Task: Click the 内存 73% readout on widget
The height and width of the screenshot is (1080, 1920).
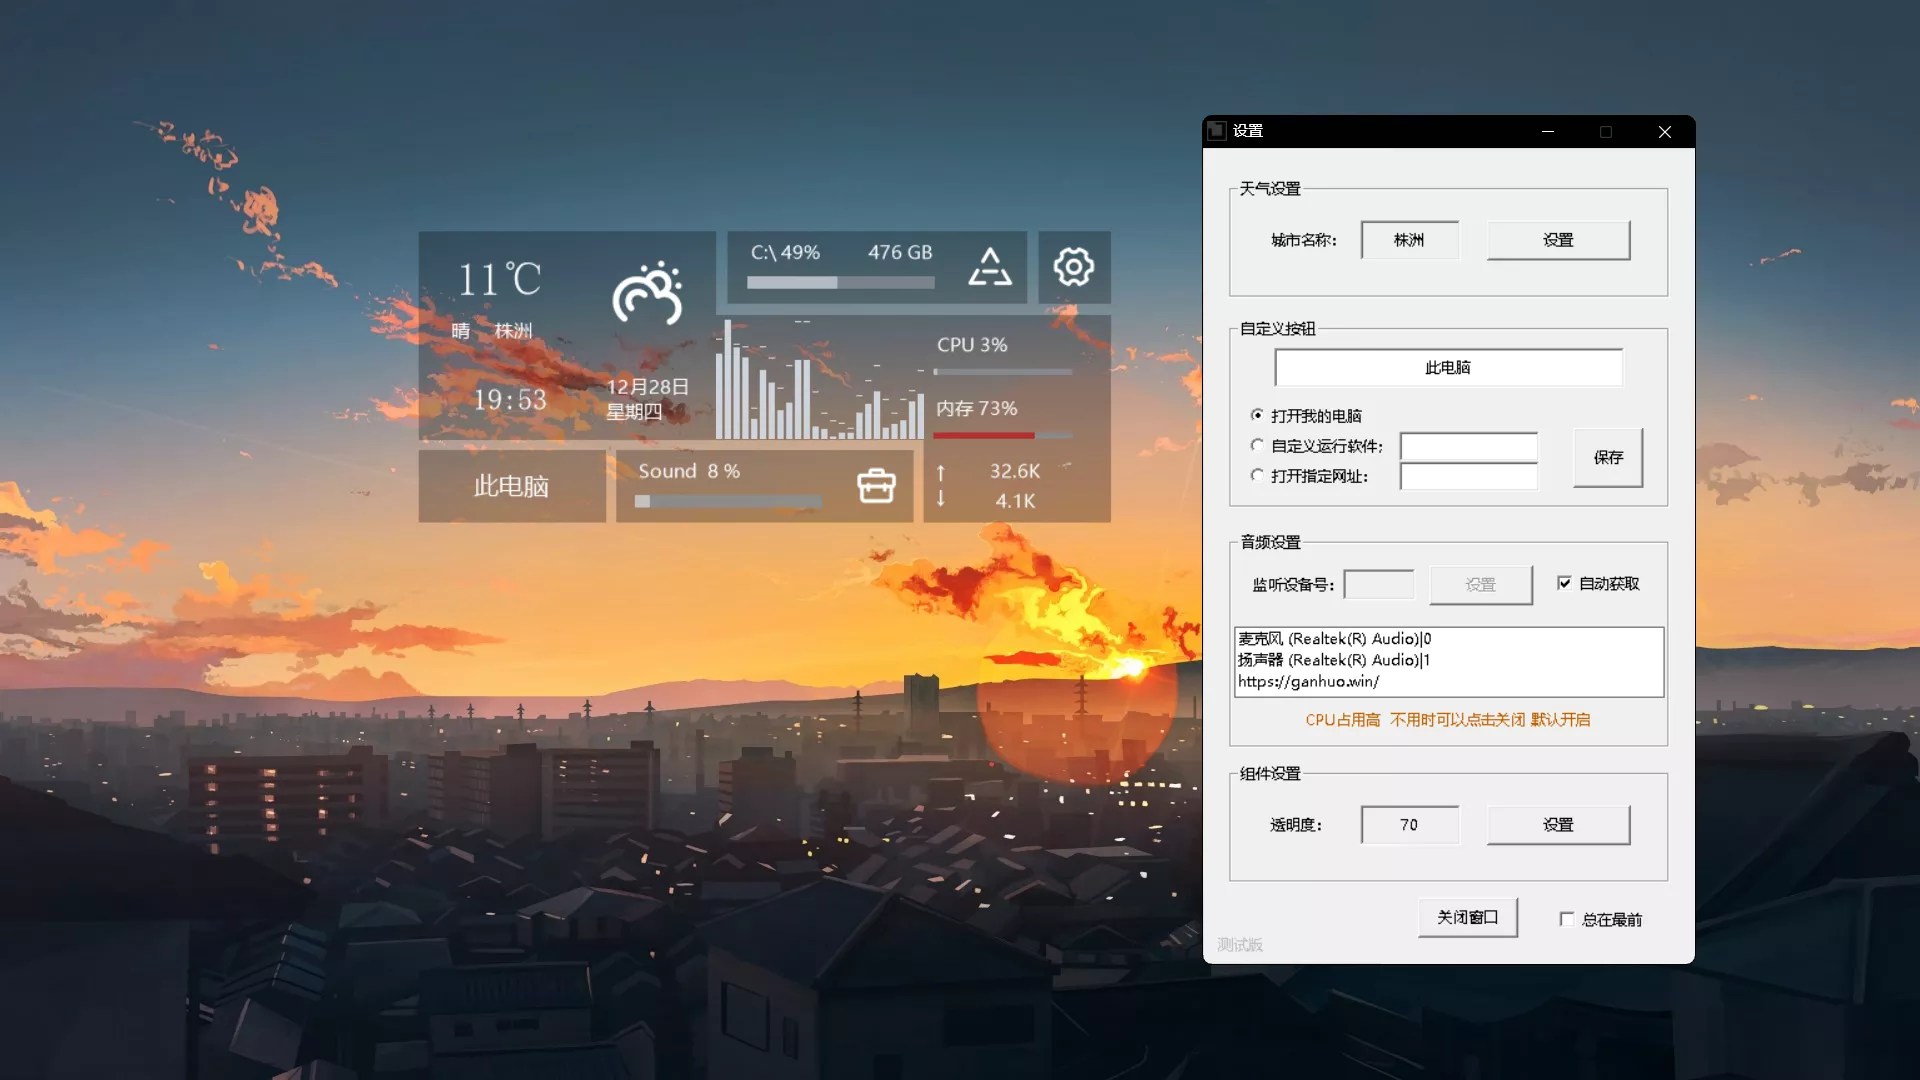Action: [976, 409]
